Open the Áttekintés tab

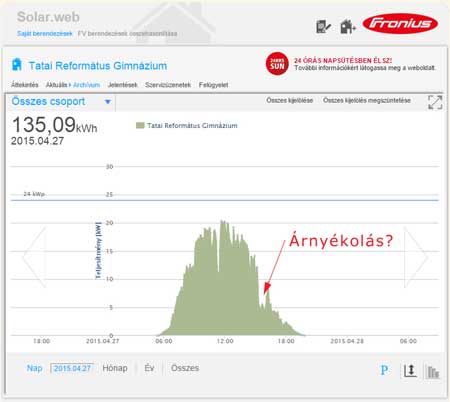click(x=25, y=85)
